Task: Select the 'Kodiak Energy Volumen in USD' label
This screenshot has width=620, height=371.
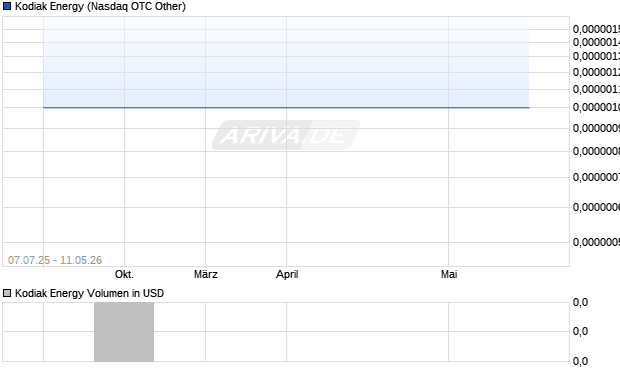Action: click(x=89, y=293)
